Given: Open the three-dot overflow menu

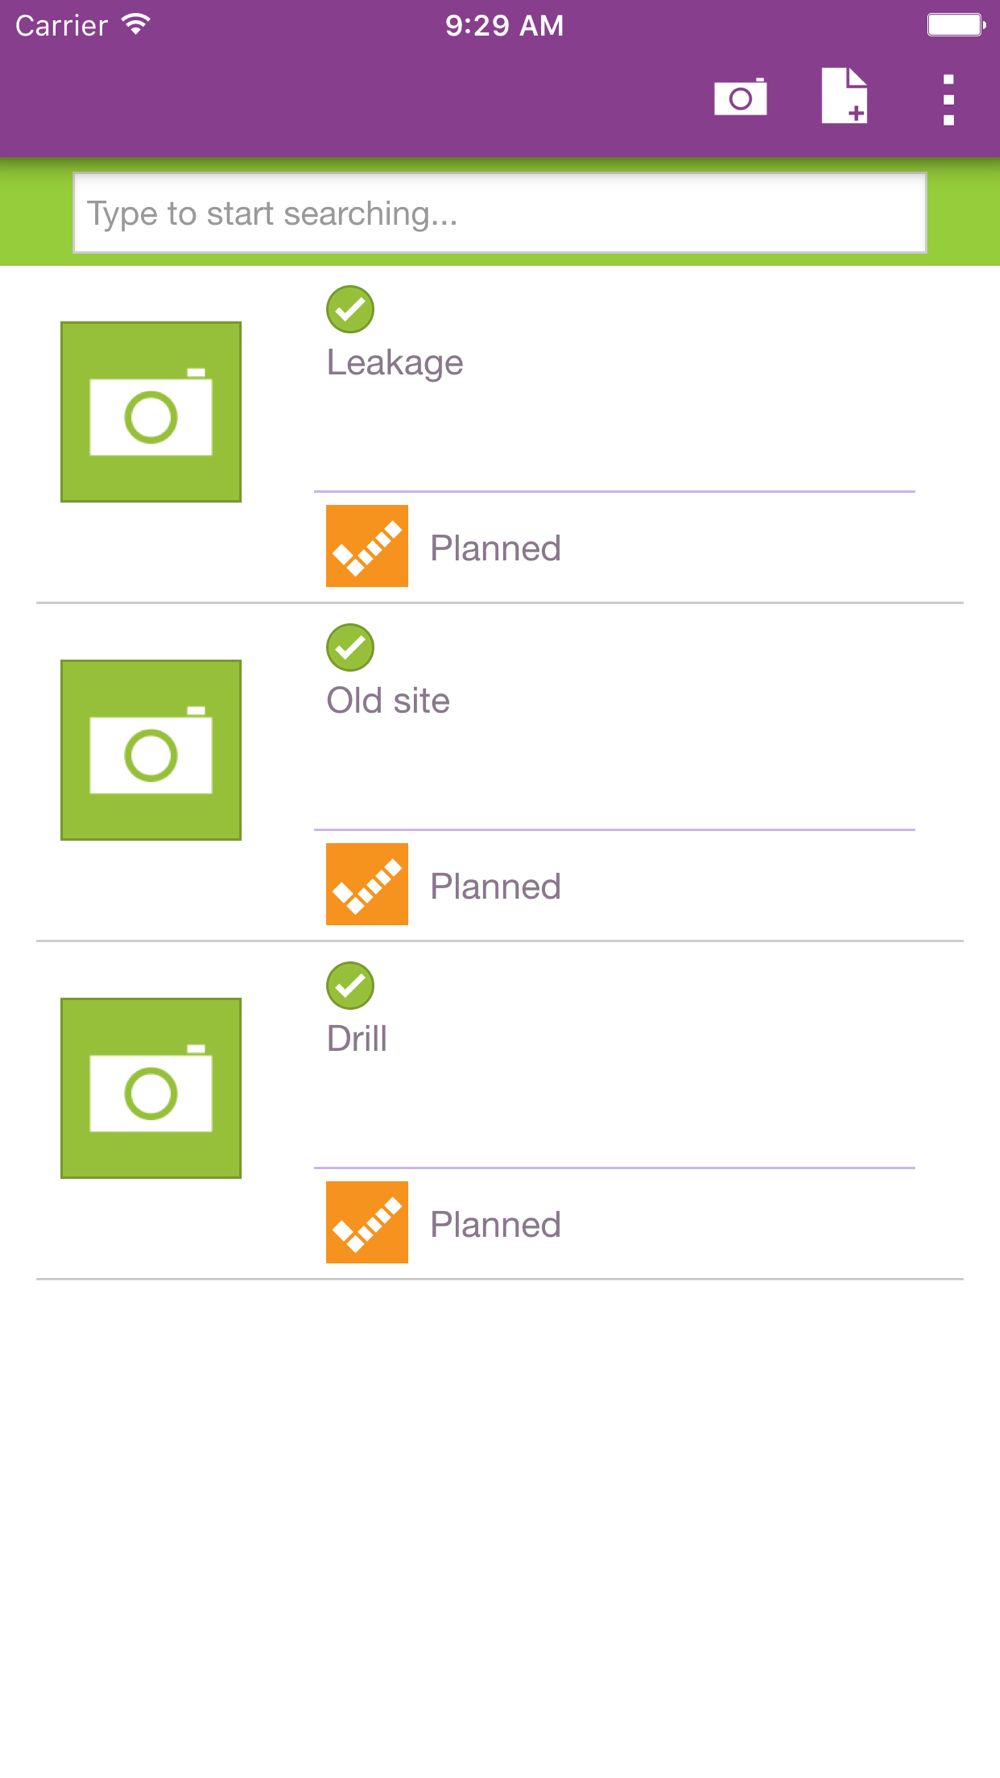Looking at the screenshot, I should pos(948,99).
